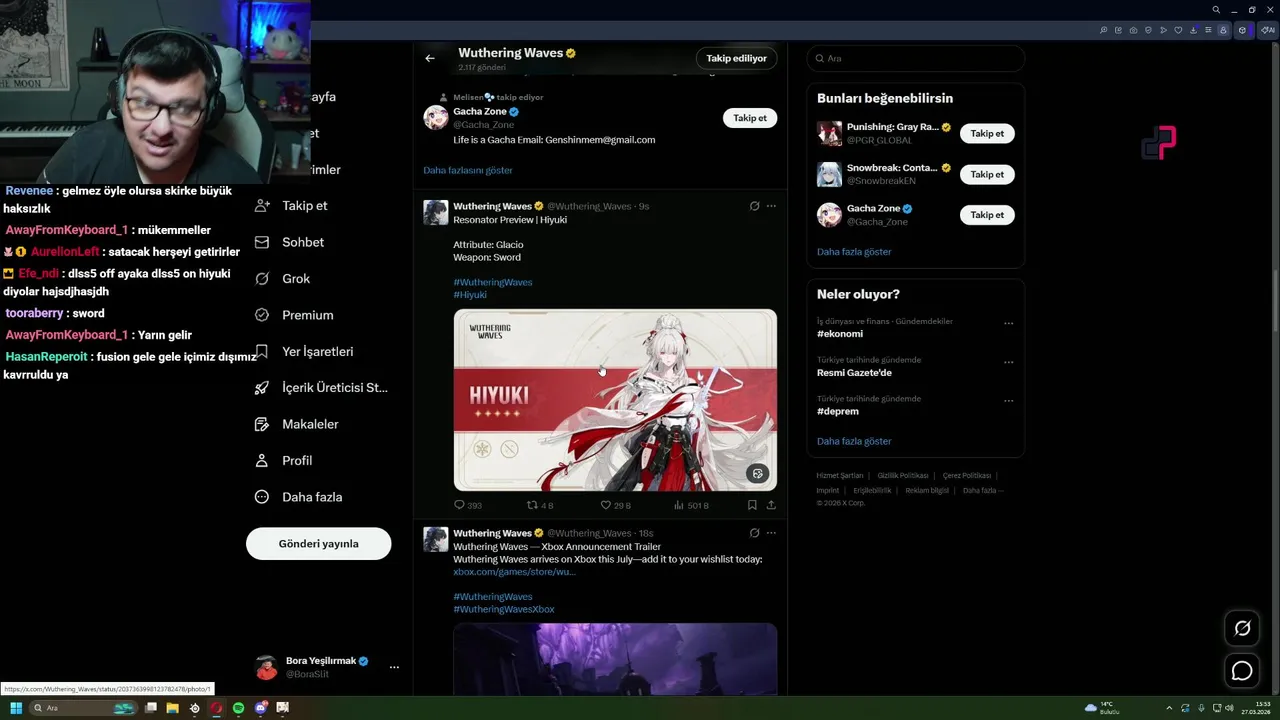
Task: Click the Ara search field on X
Action: (916, 58)
